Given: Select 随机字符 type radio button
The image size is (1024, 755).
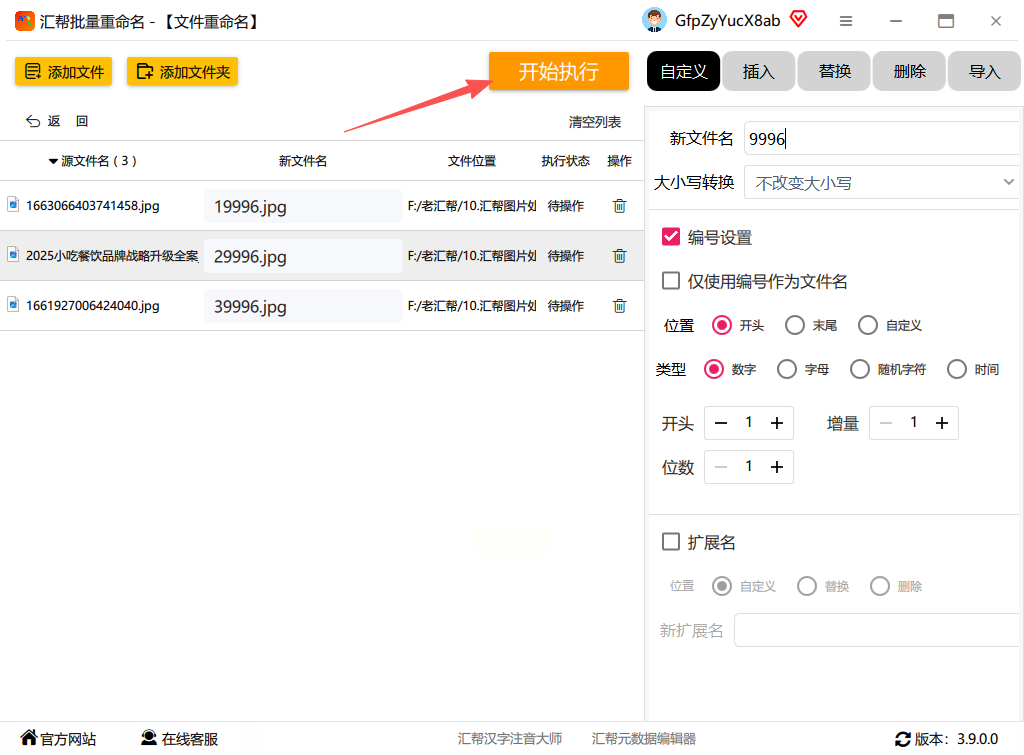Looking at the screenshot, I should tap(860, 369).
